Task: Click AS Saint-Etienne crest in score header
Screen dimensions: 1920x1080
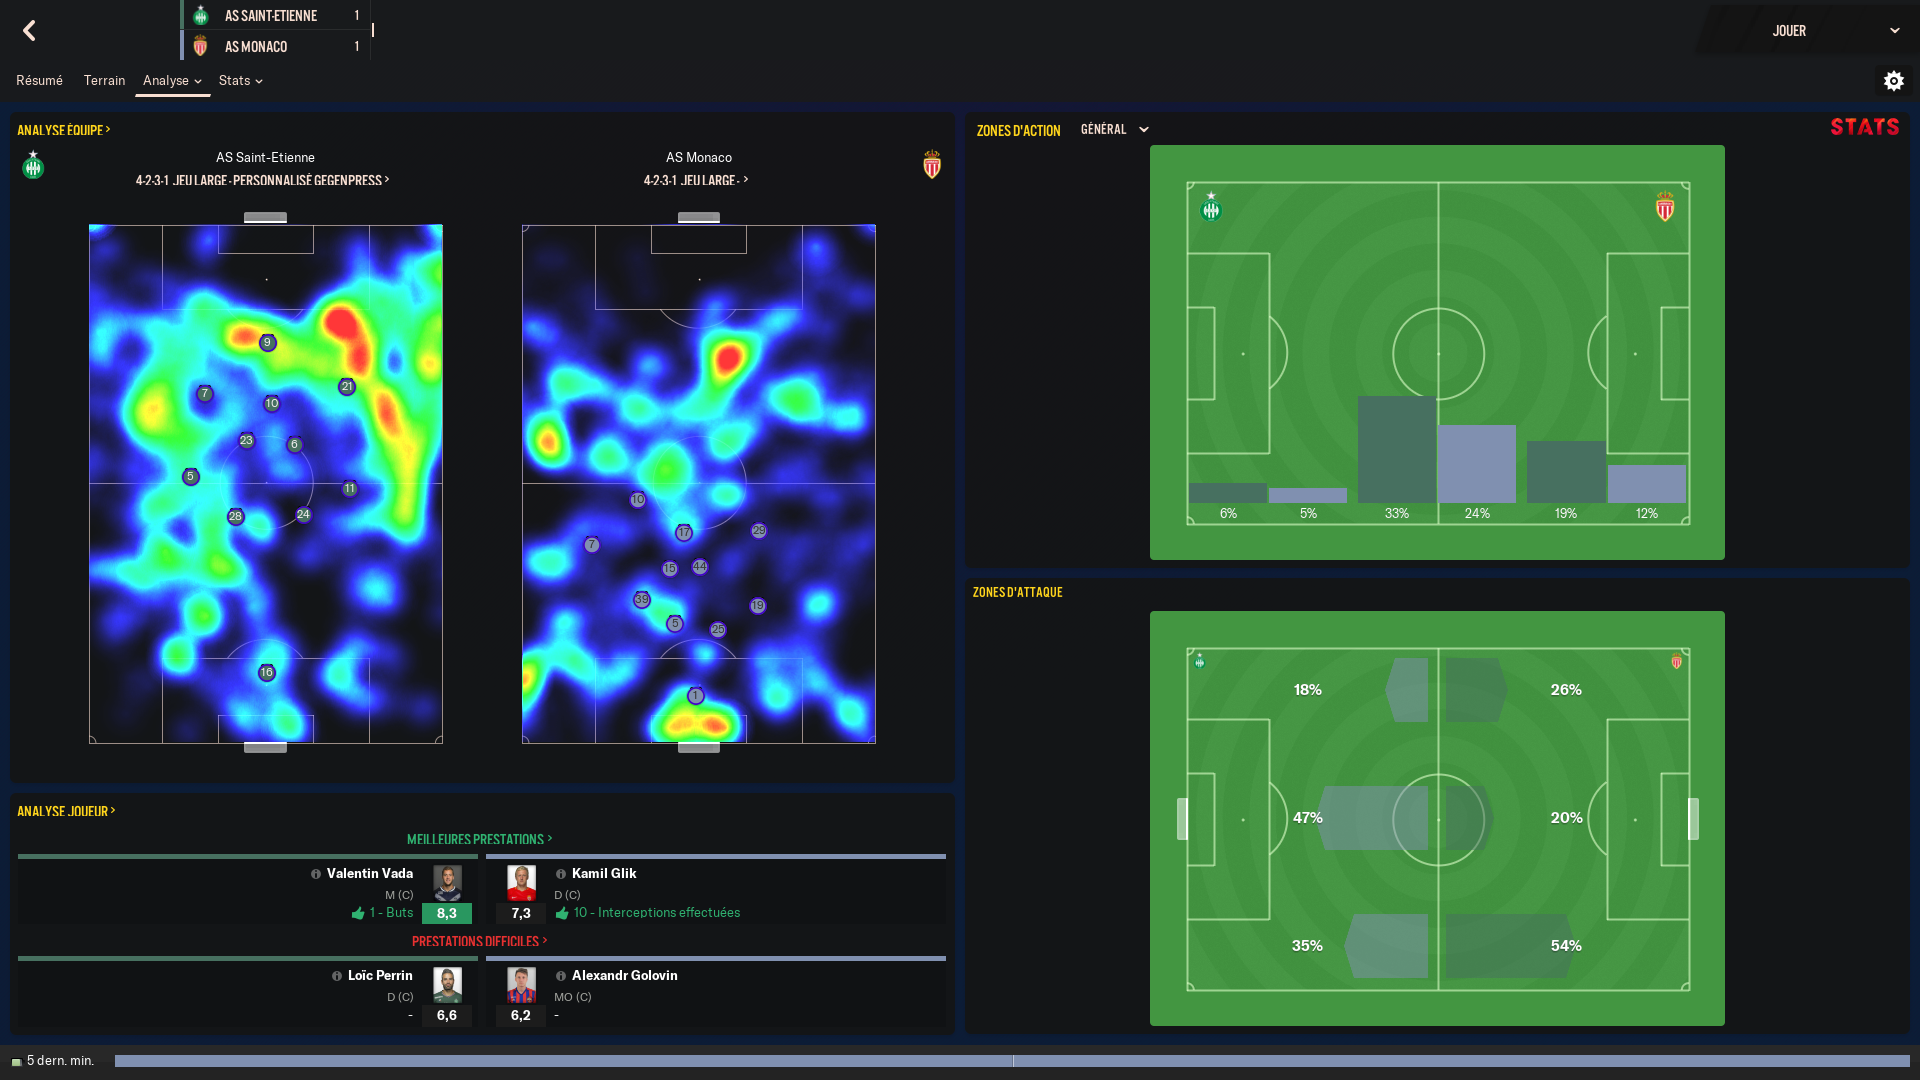Action: click(201, 16)
